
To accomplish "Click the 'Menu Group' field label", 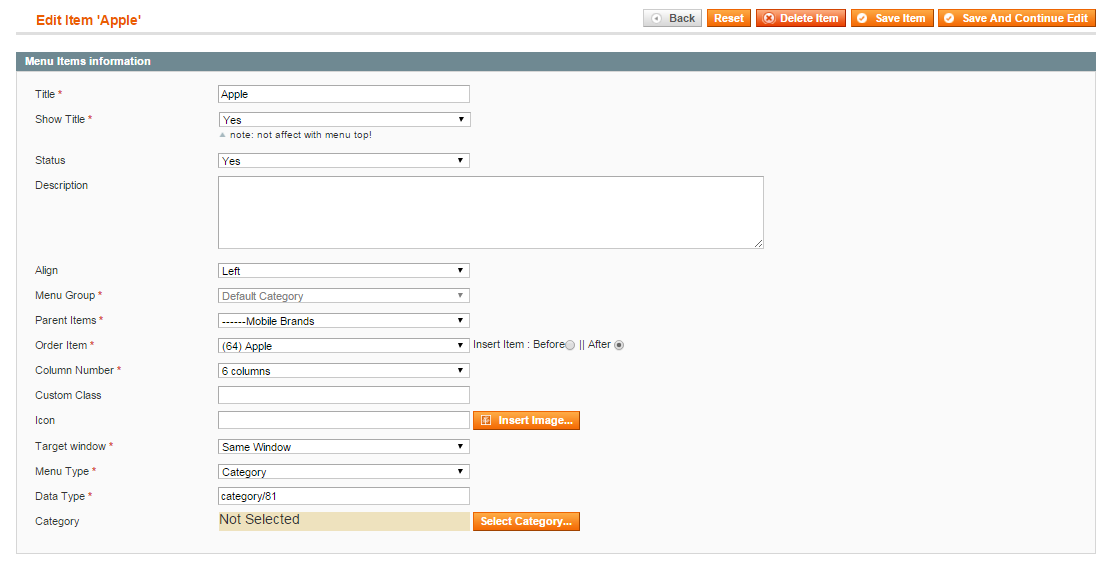I will [65, 295].
